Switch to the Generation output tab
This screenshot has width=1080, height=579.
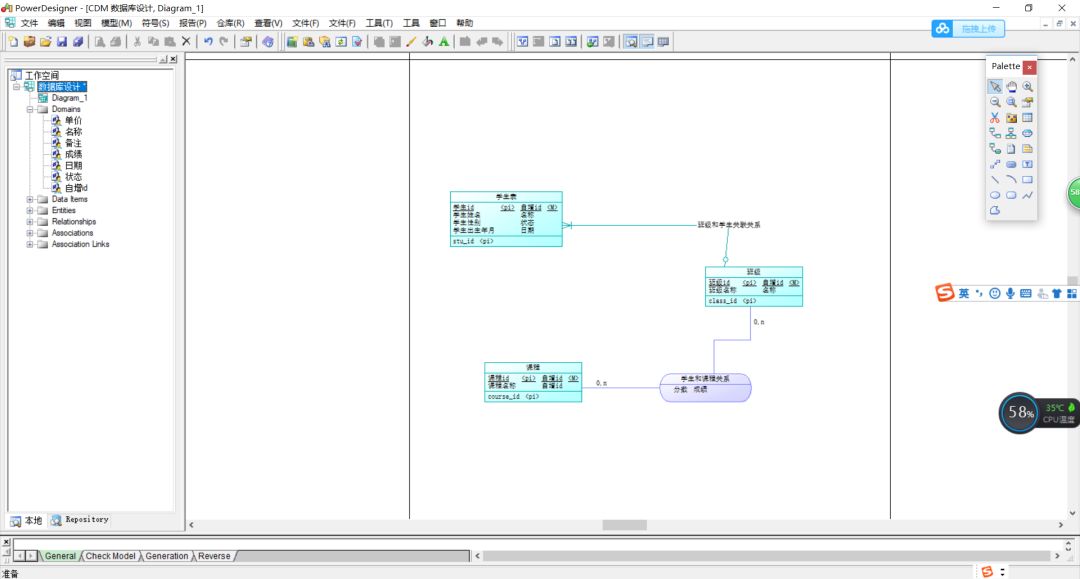[x=167, y=556]
